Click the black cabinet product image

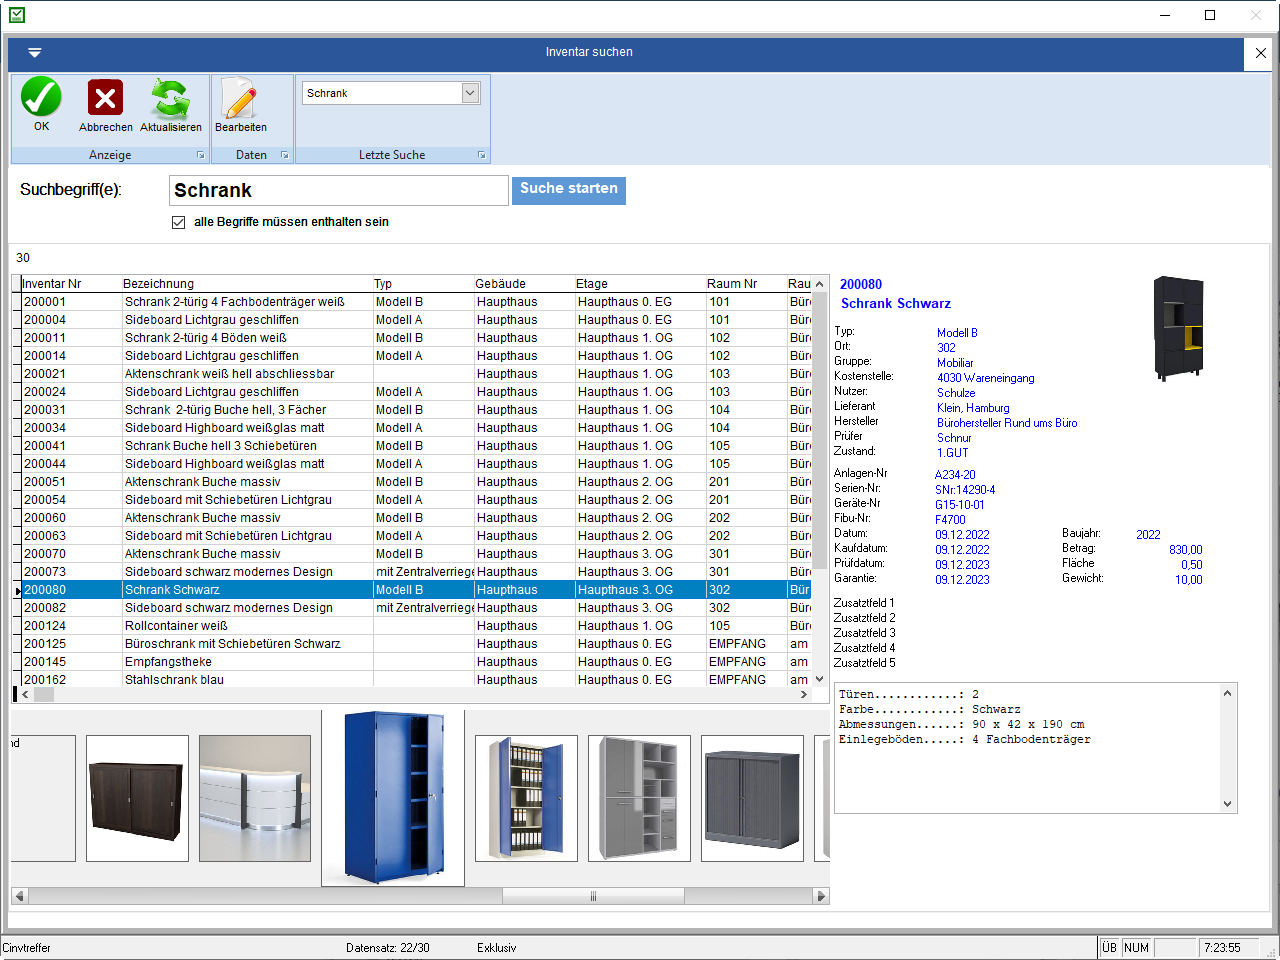[1179, 328]
